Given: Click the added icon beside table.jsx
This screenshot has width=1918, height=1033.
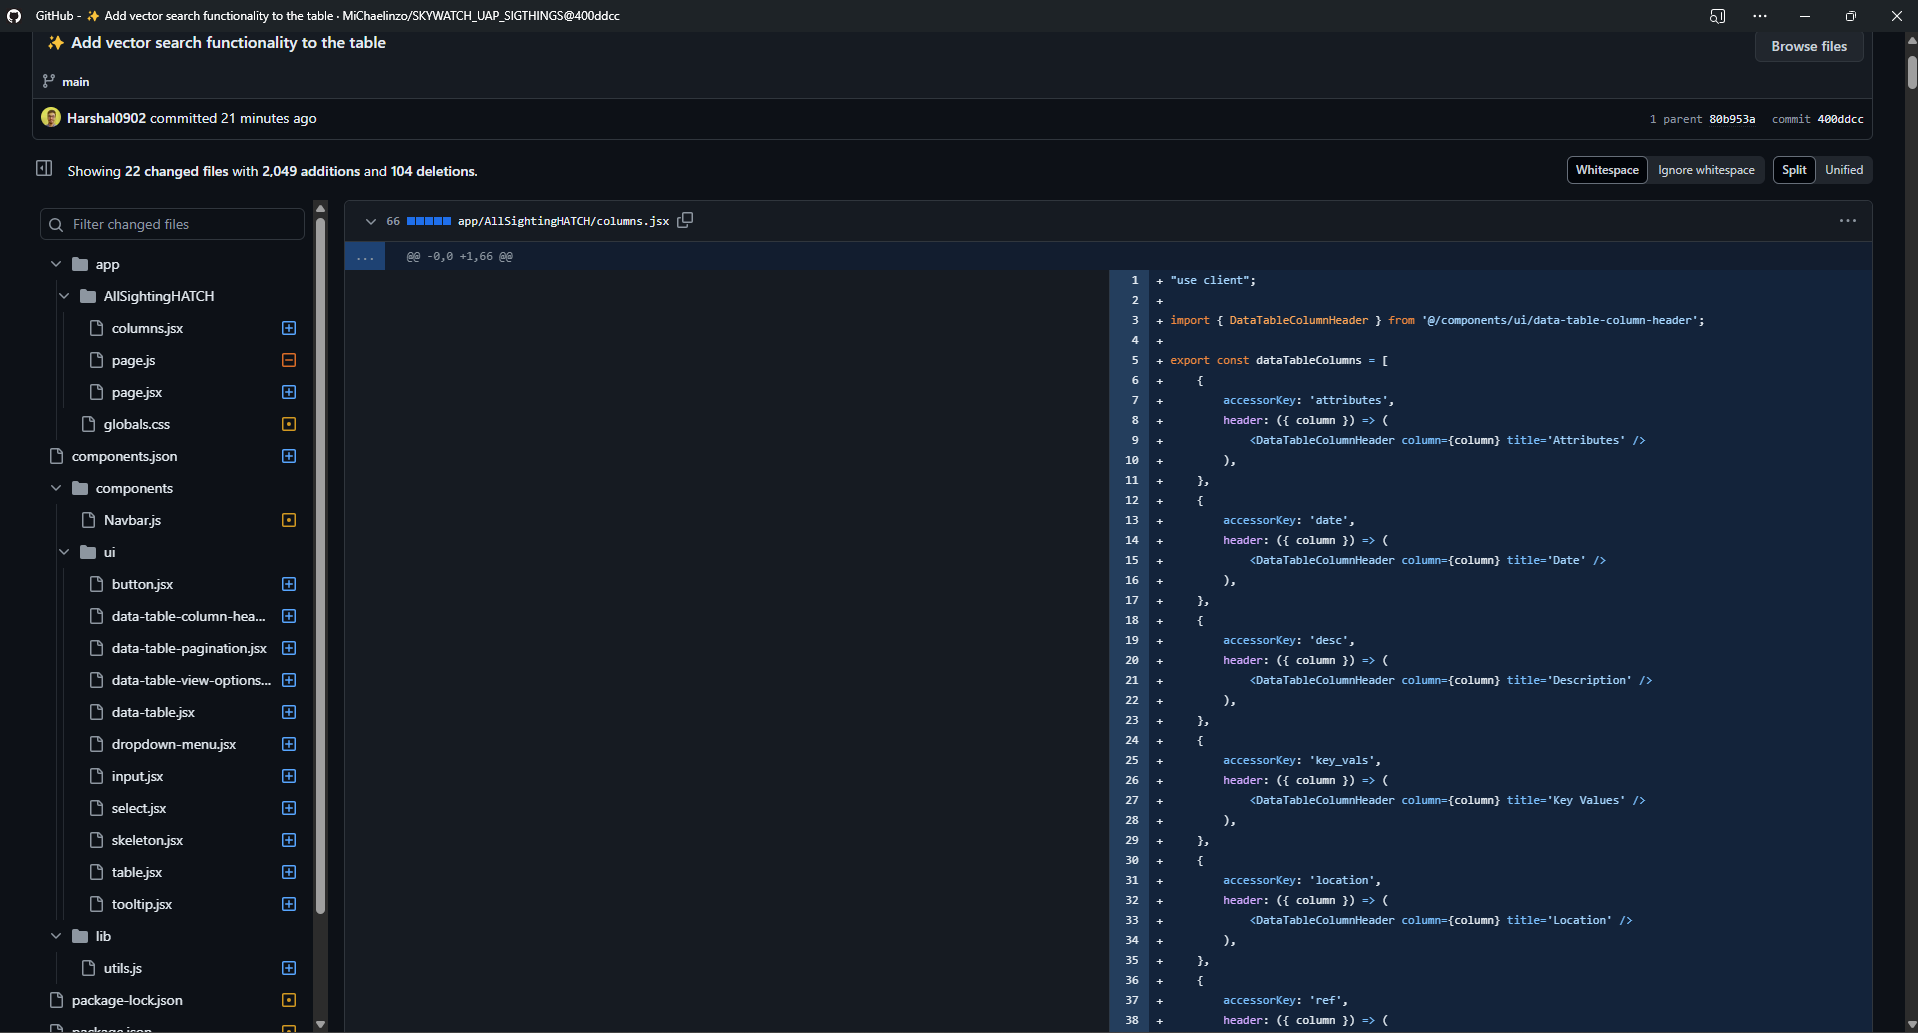Looking at the screenshot, I should pyautogui.click(x=289, y=872).
